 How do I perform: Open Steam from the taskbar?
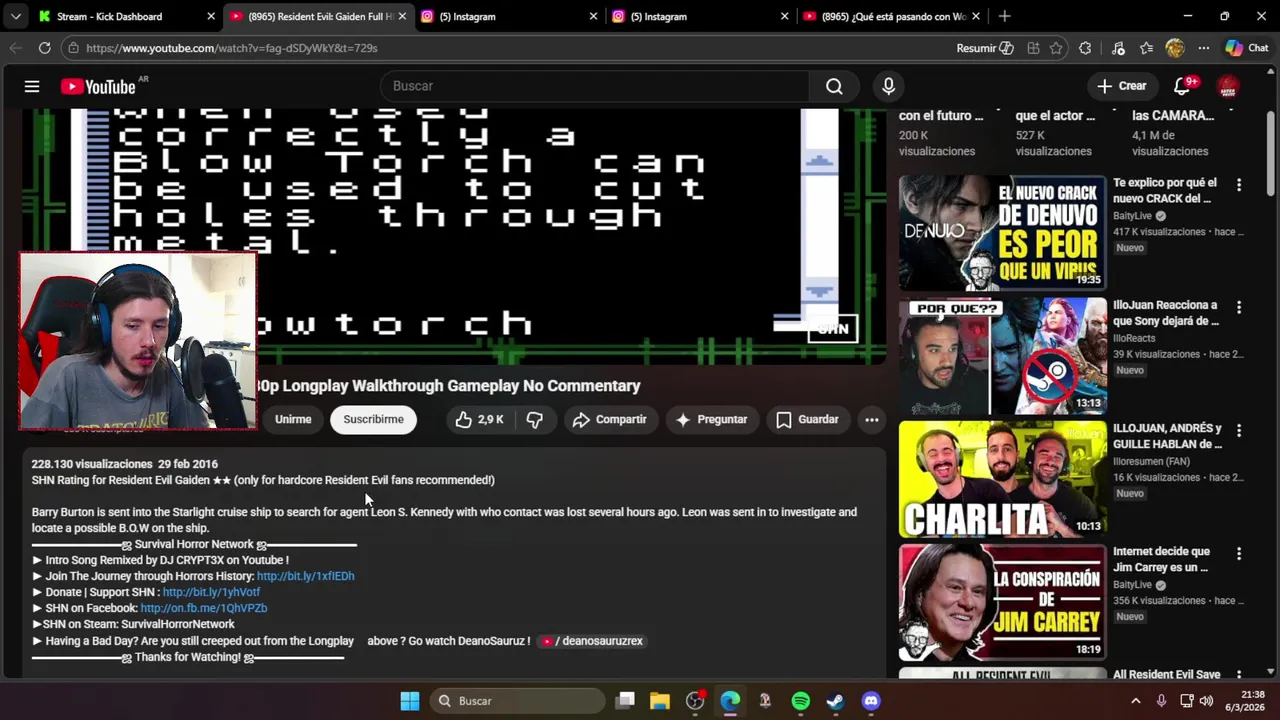point(836,701)
